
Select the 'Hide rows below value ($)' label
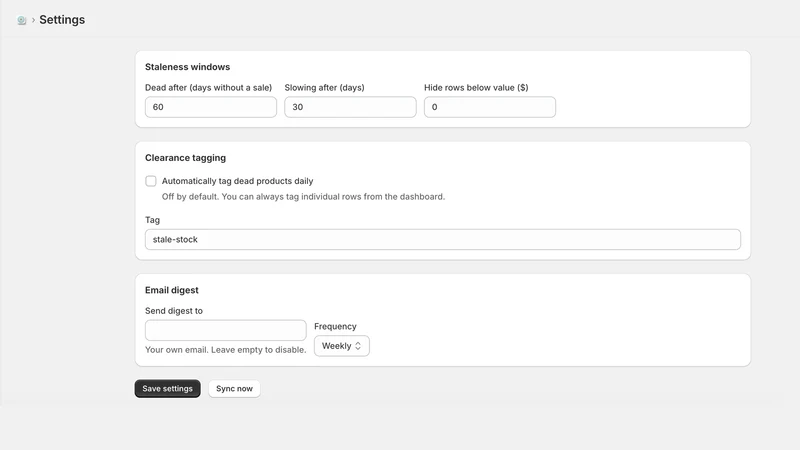click(x=476, y=87)
